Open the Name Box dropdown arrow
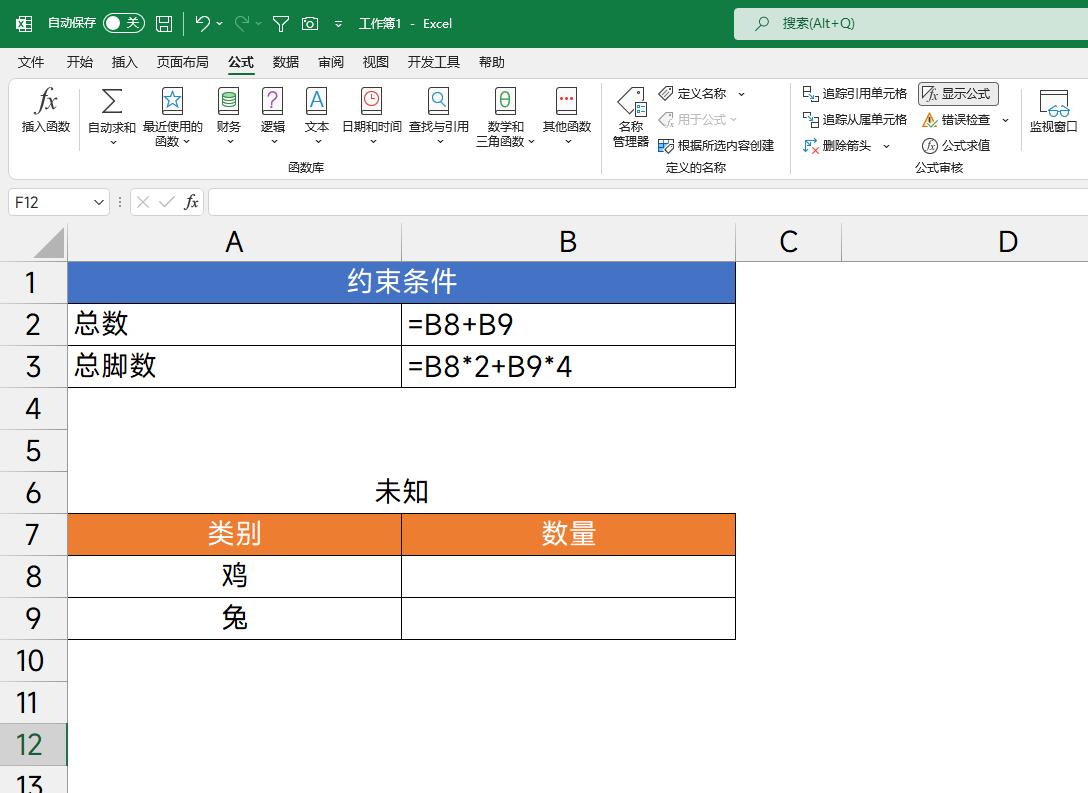This screenshot has width=1088, height=793. point(99,203)
